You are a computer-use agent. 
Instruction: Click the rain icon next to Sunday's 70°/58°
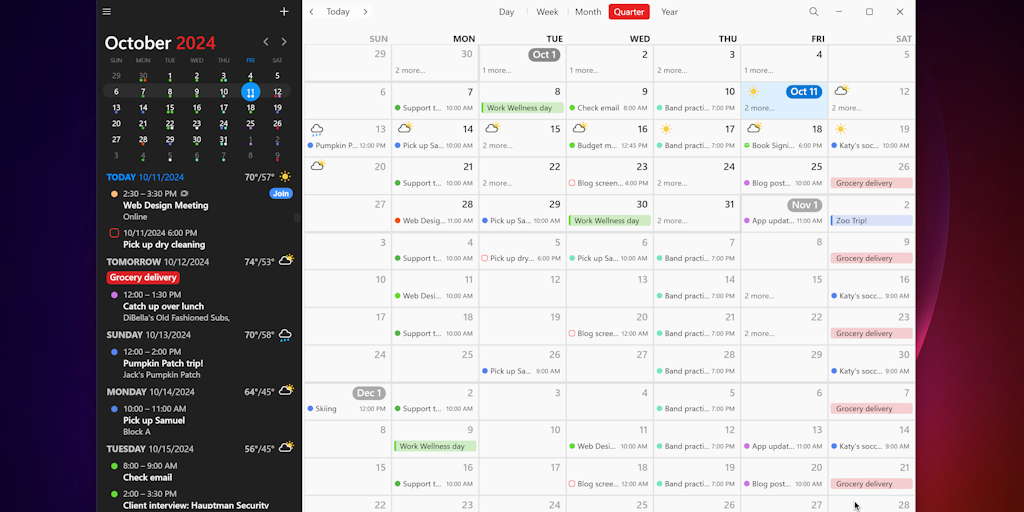[x=285, y=336]
